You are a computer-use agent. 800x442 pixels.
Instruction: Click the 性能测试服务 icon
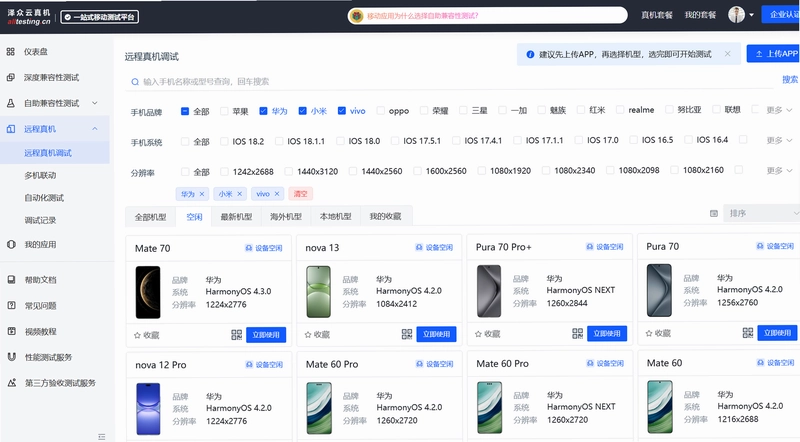(x=11, y=357)
